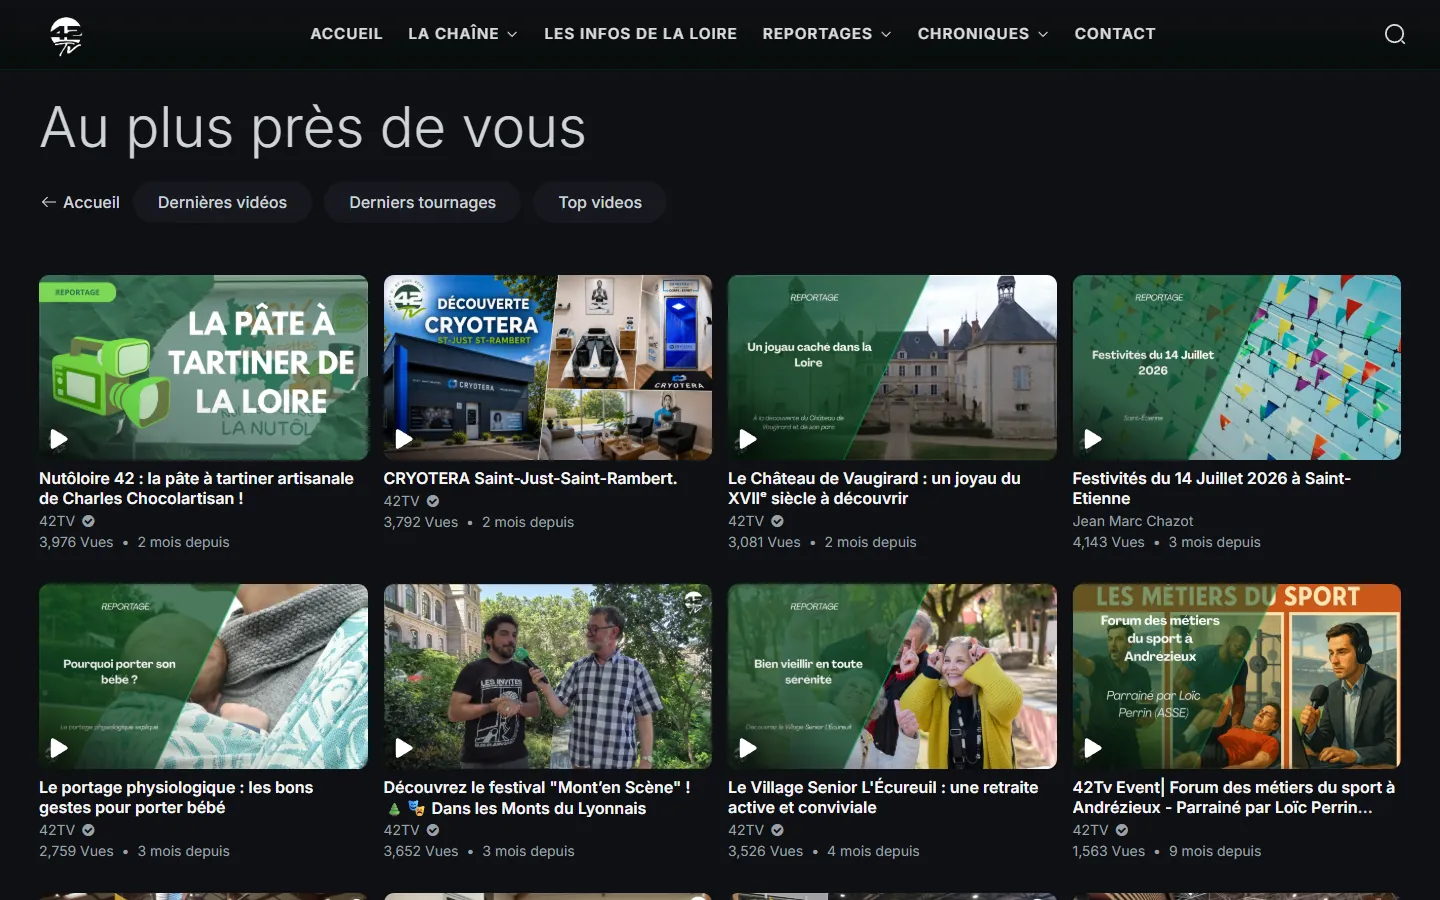
Task: Click 42TV channel under Nutôloire 42 video
Action: click(x=57, y=521)
